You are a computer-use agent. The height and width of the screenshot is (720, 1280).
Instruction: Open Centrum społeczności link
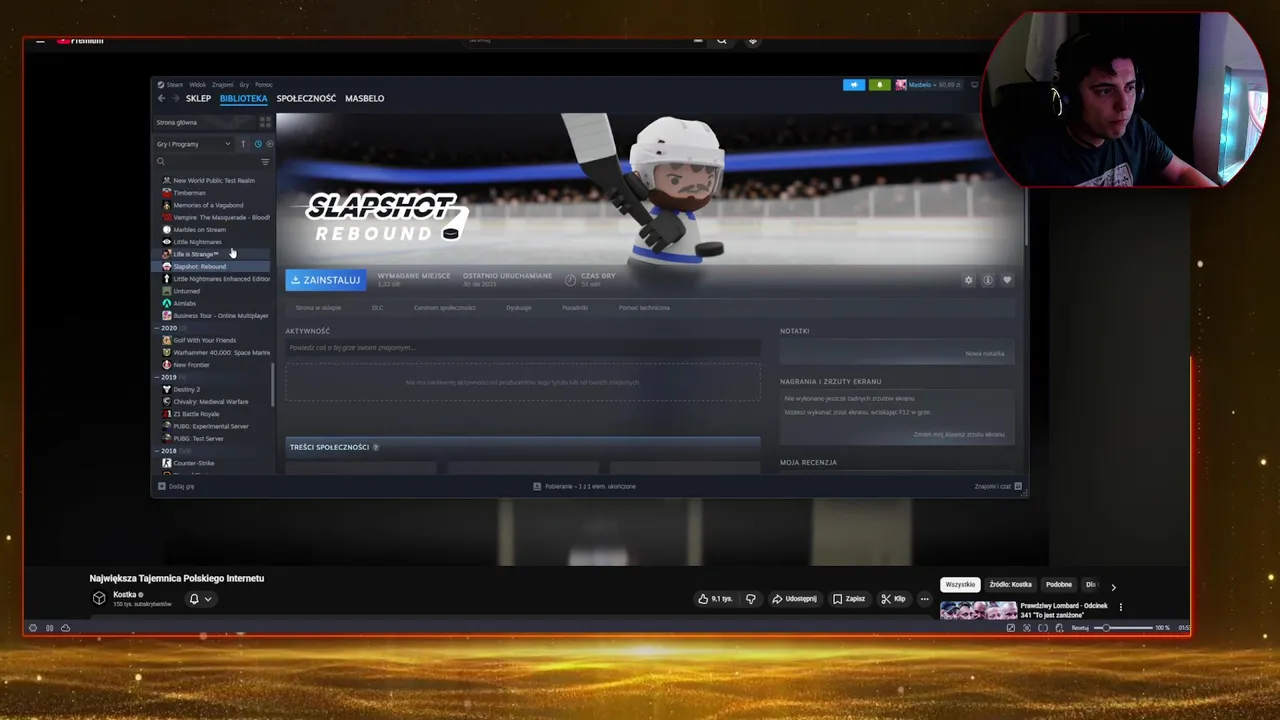point(445,308)
